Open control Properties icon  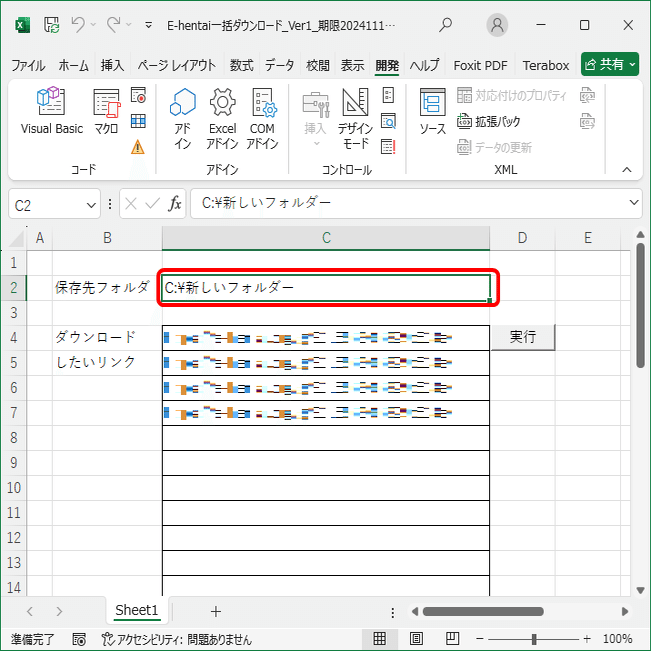click(x=388, y=95)
